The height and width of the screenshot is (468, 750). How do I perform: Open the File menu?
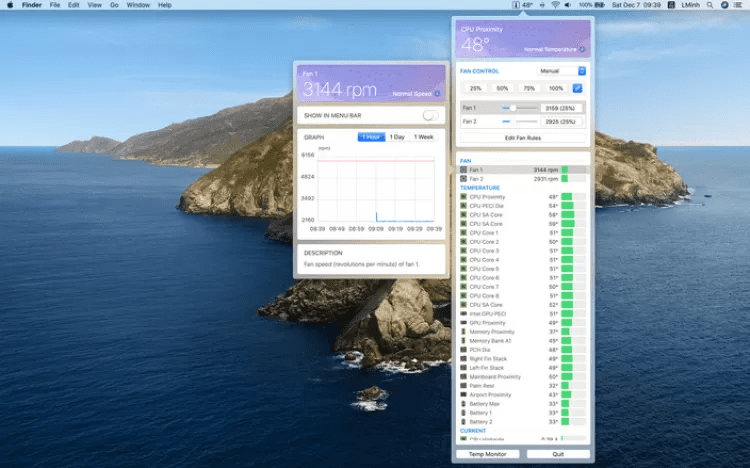click(55, 5)
